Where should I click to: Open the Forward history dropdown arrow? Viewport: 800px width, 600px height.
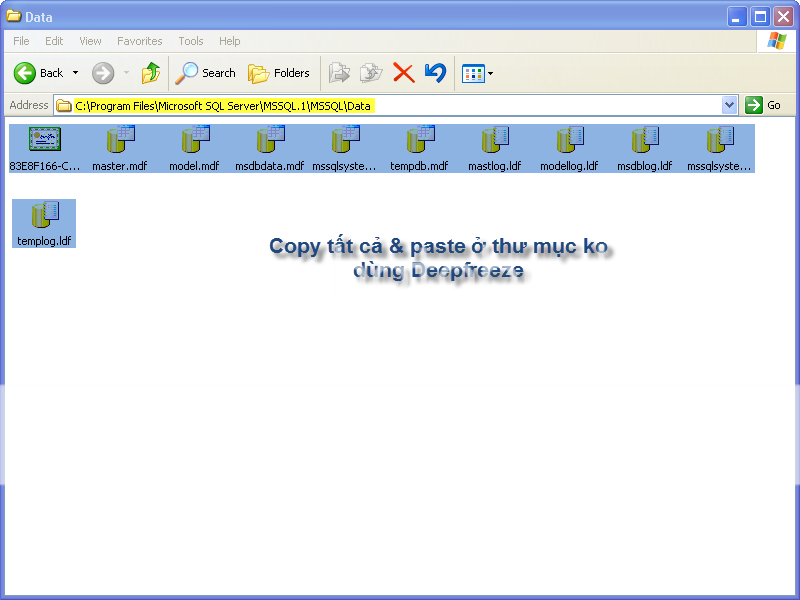(x=126, y=73)
